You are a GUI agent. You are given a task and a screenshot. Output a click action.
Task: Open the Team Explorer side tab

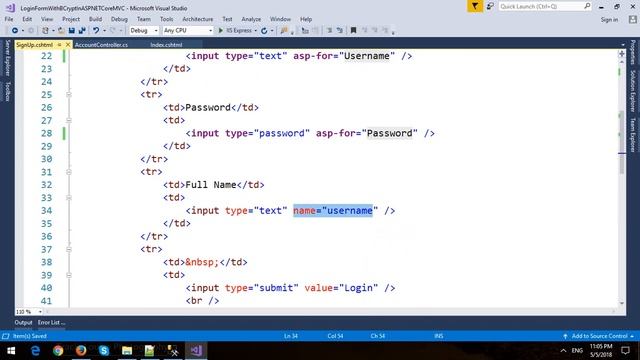tap(633, 135)
